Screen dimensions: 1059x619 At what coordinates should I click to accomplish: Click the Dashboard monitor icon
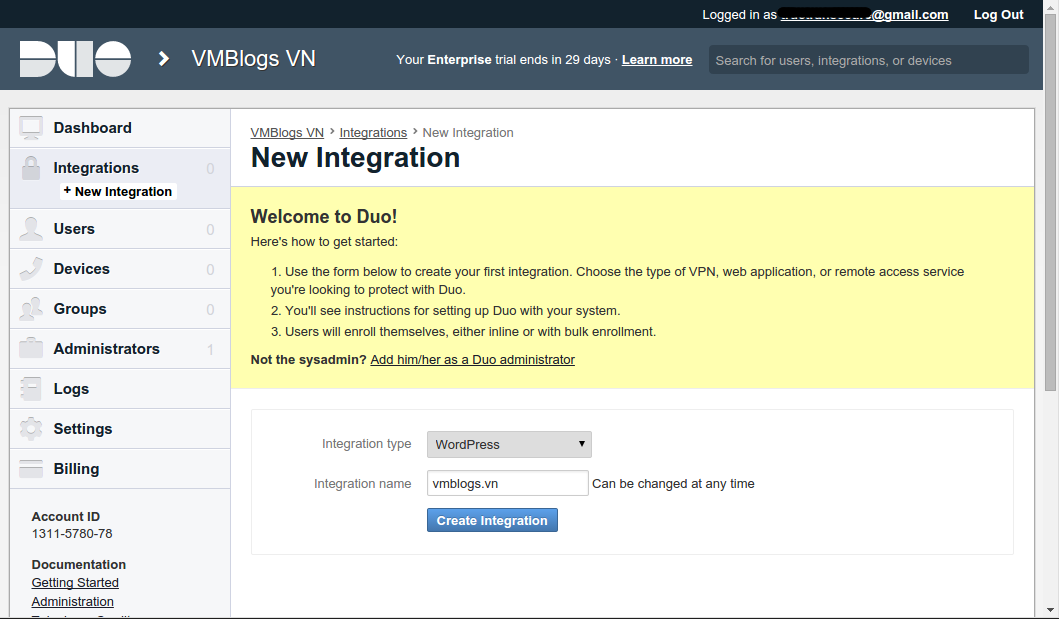click(31, 128)
